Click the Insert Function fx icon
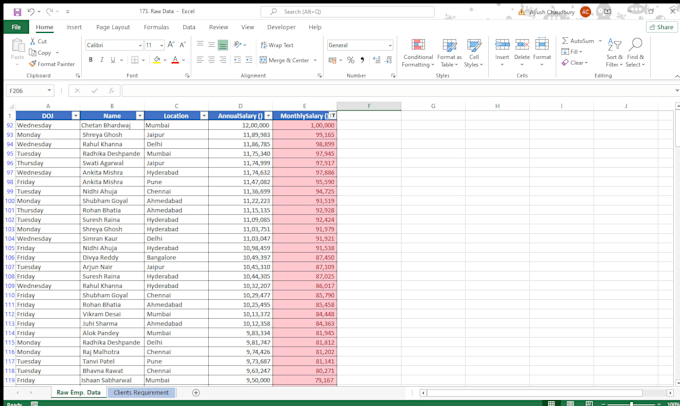The height and width of the screenshot is (406, 680). [x=111, y=91]
